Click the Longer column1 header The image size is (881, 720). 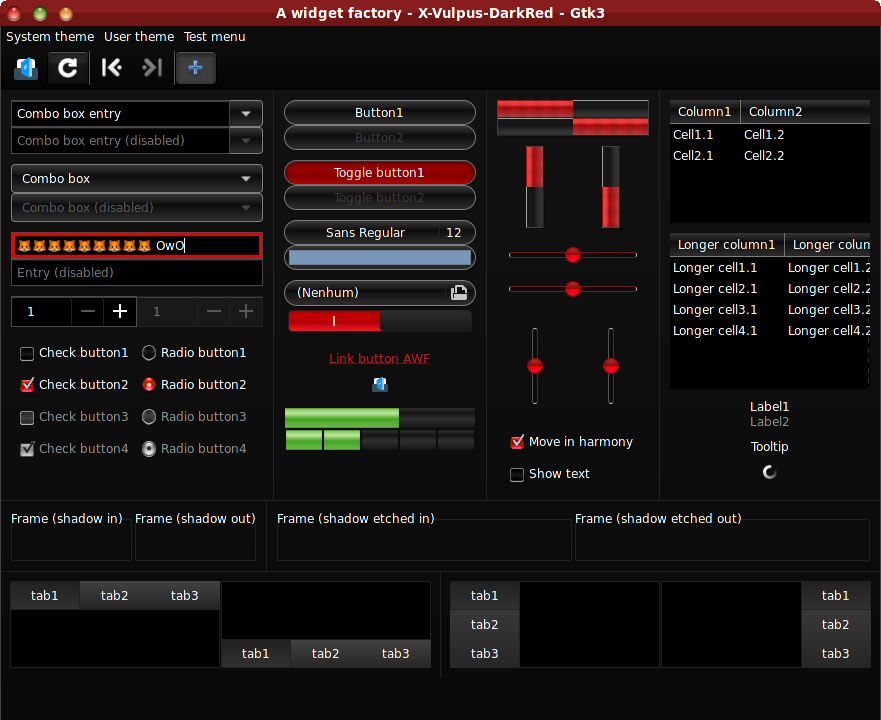[x=726, y=245]
